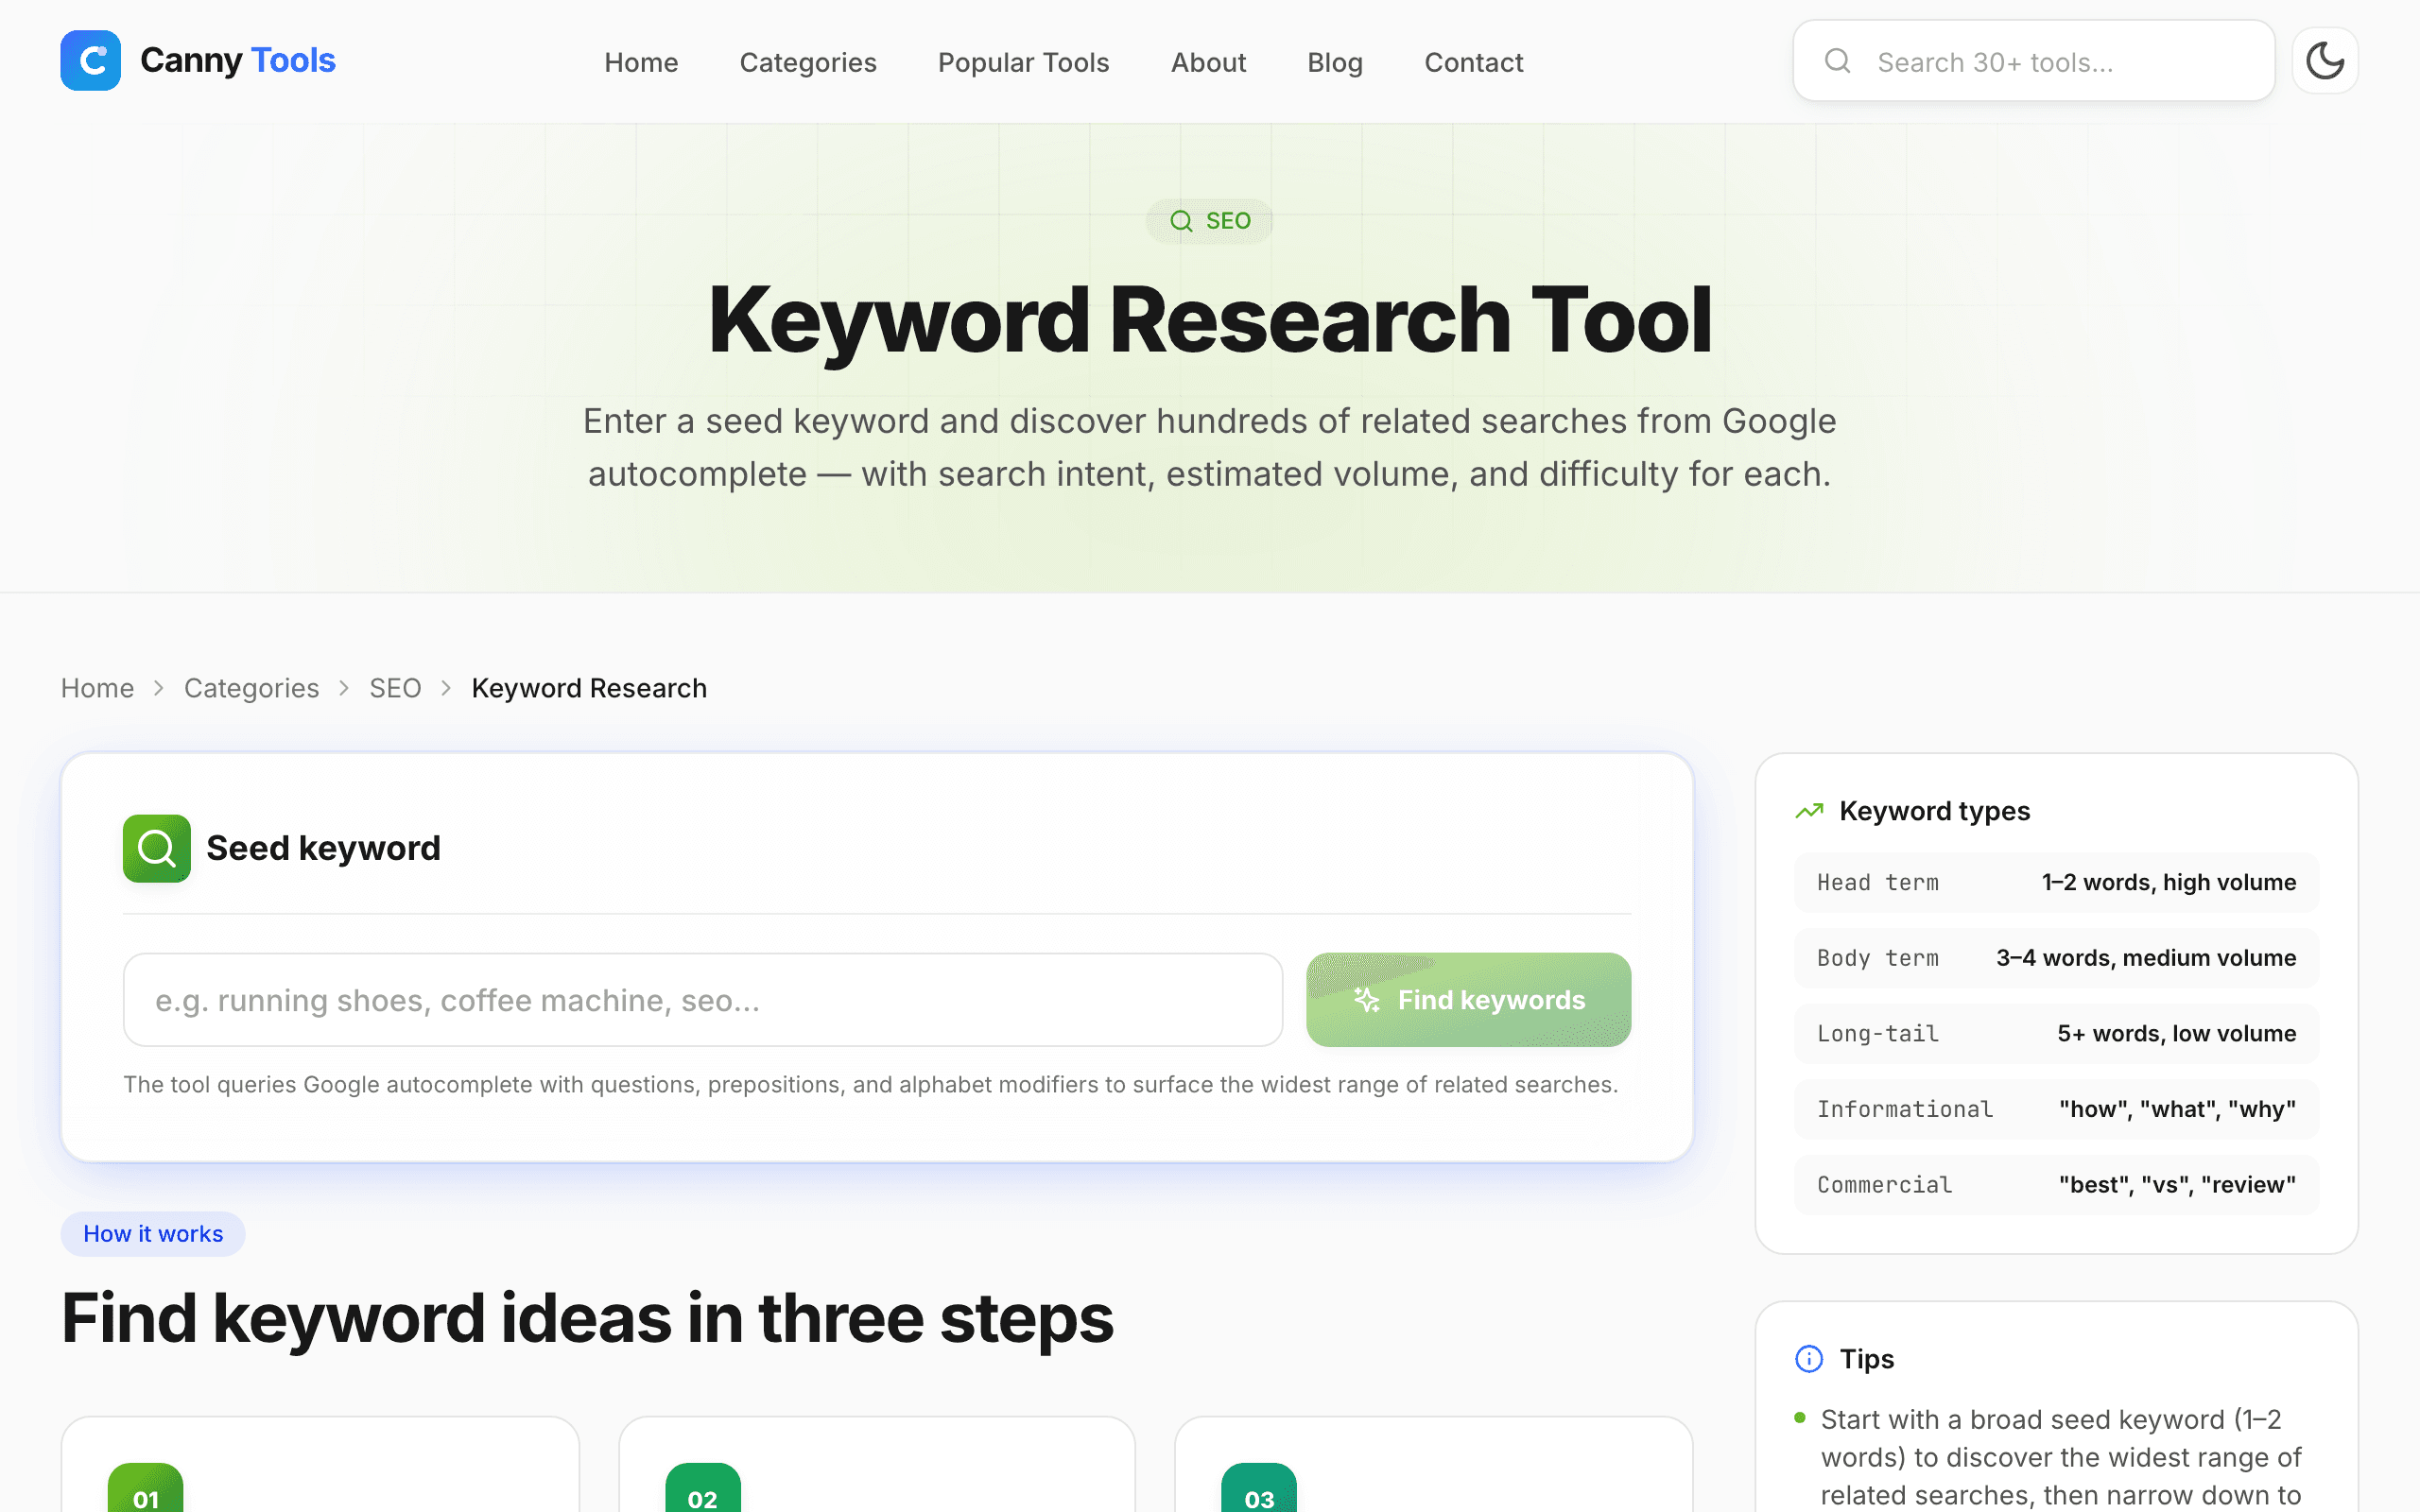Click the sparkle icon in Find keywords button
The width and height of the screenshot is (2420, 1512).
1366,999
